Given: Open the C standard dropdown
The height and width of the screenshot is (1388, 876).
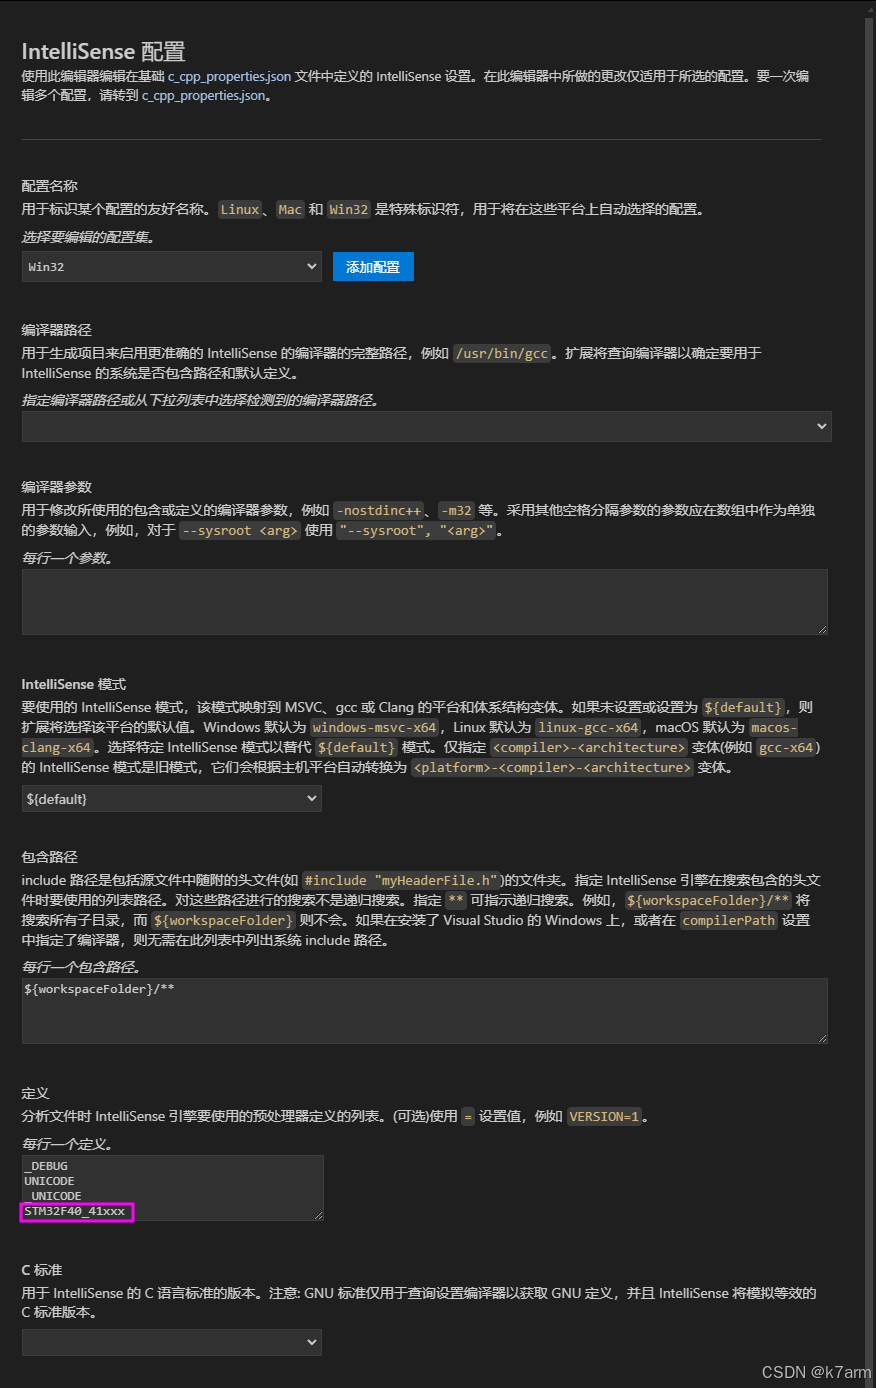Looking at the screenshot, I should [172, 1342].
